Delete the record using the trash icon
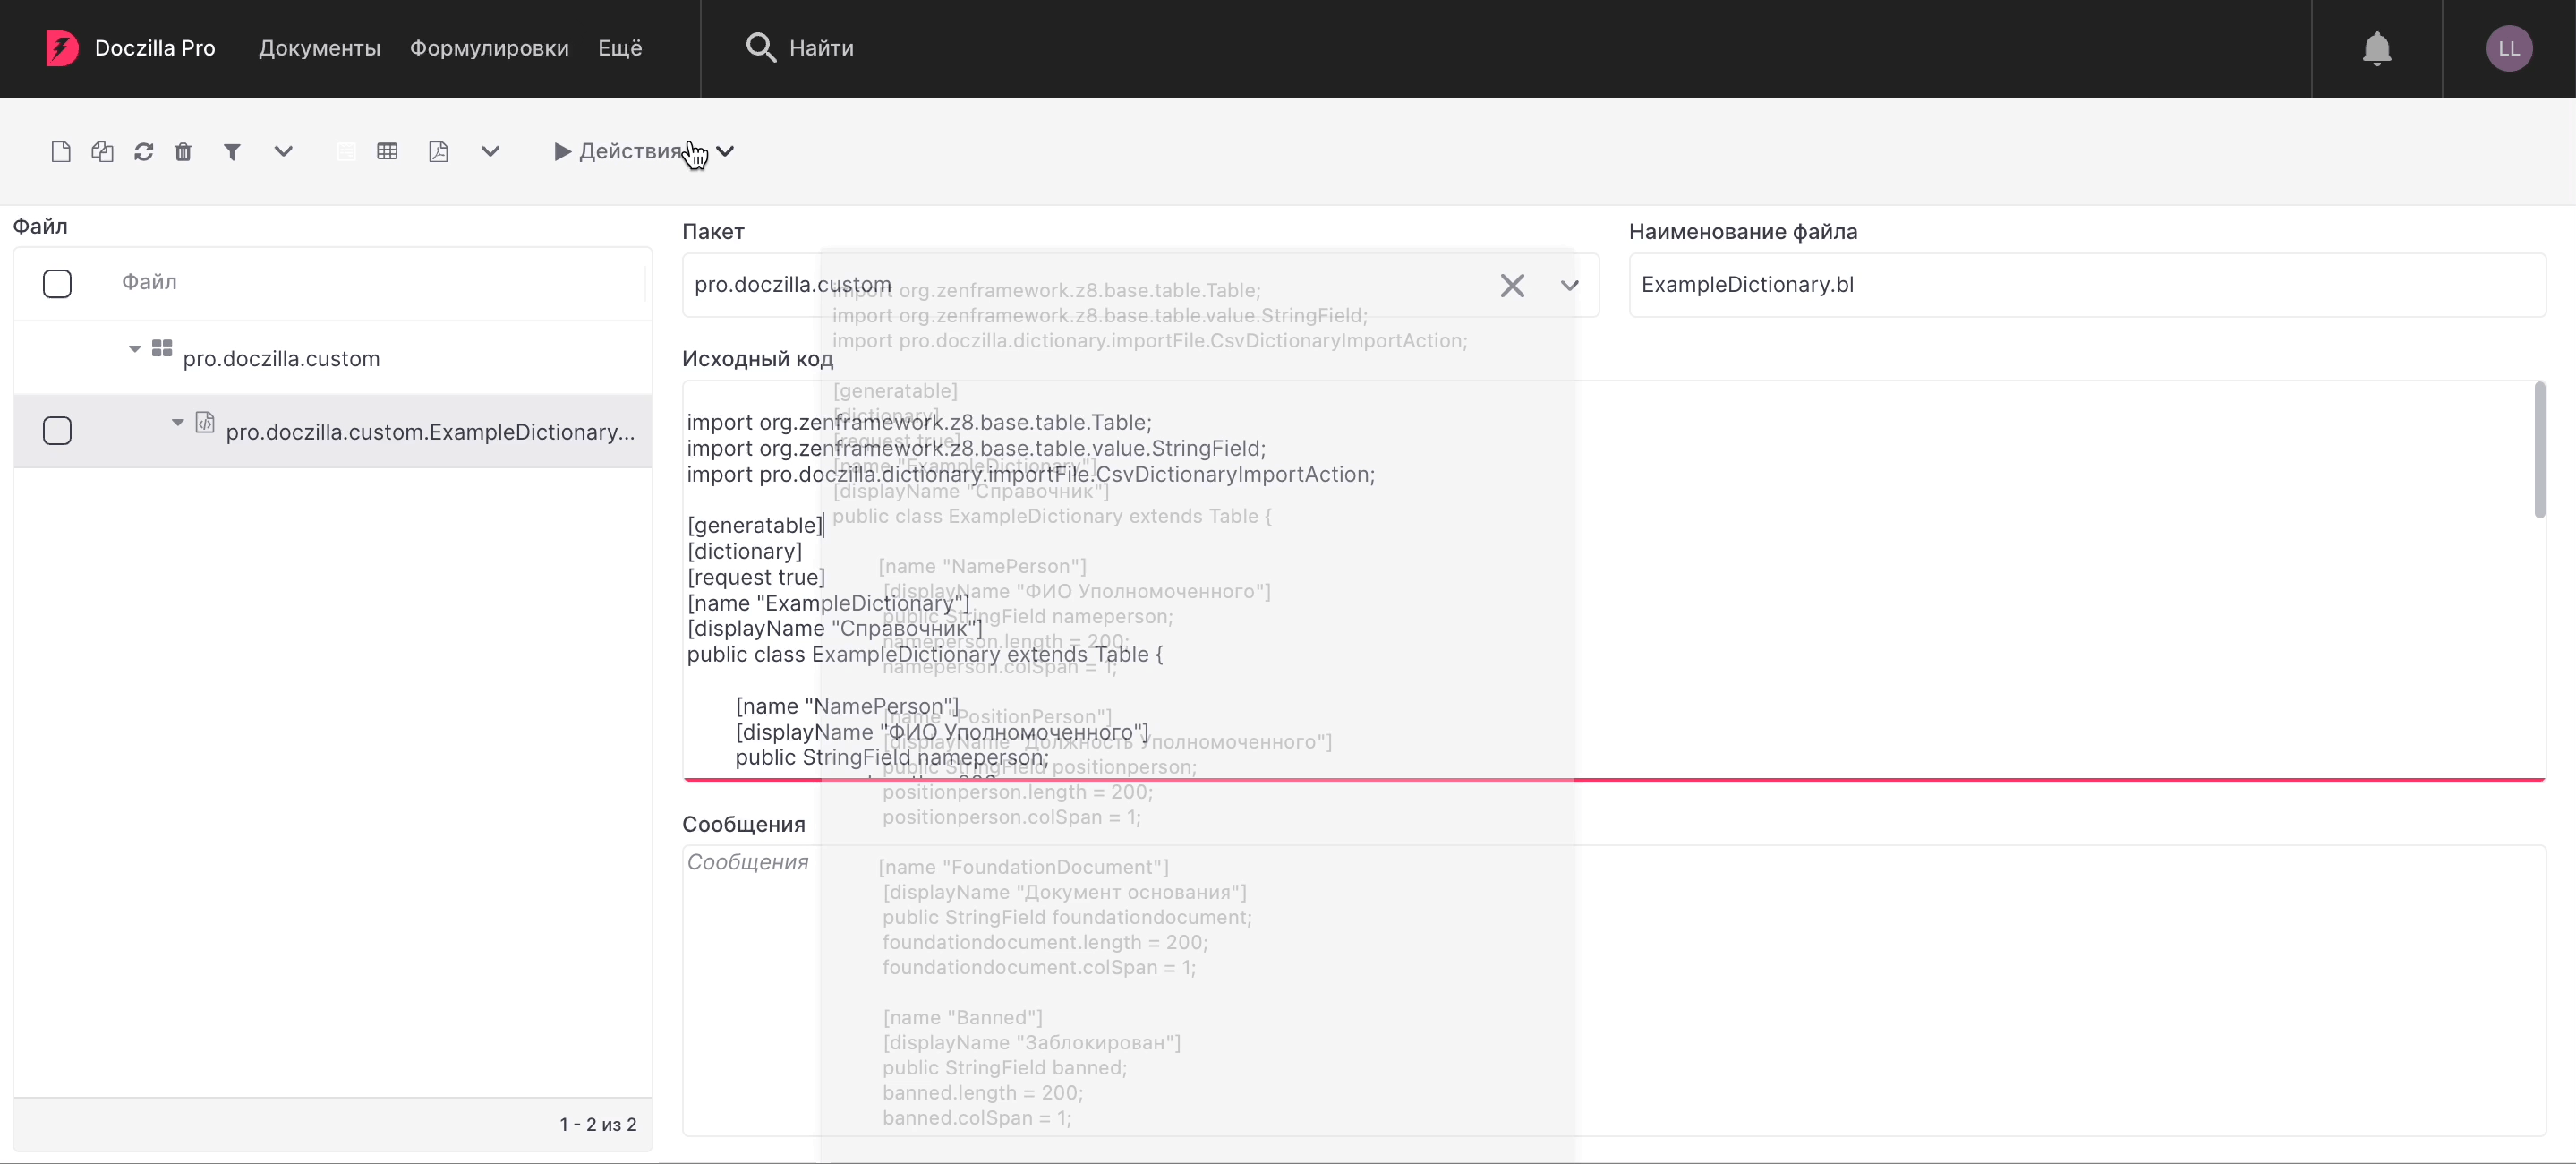This screenshot has height=1164, width=2576. [183, 151]
